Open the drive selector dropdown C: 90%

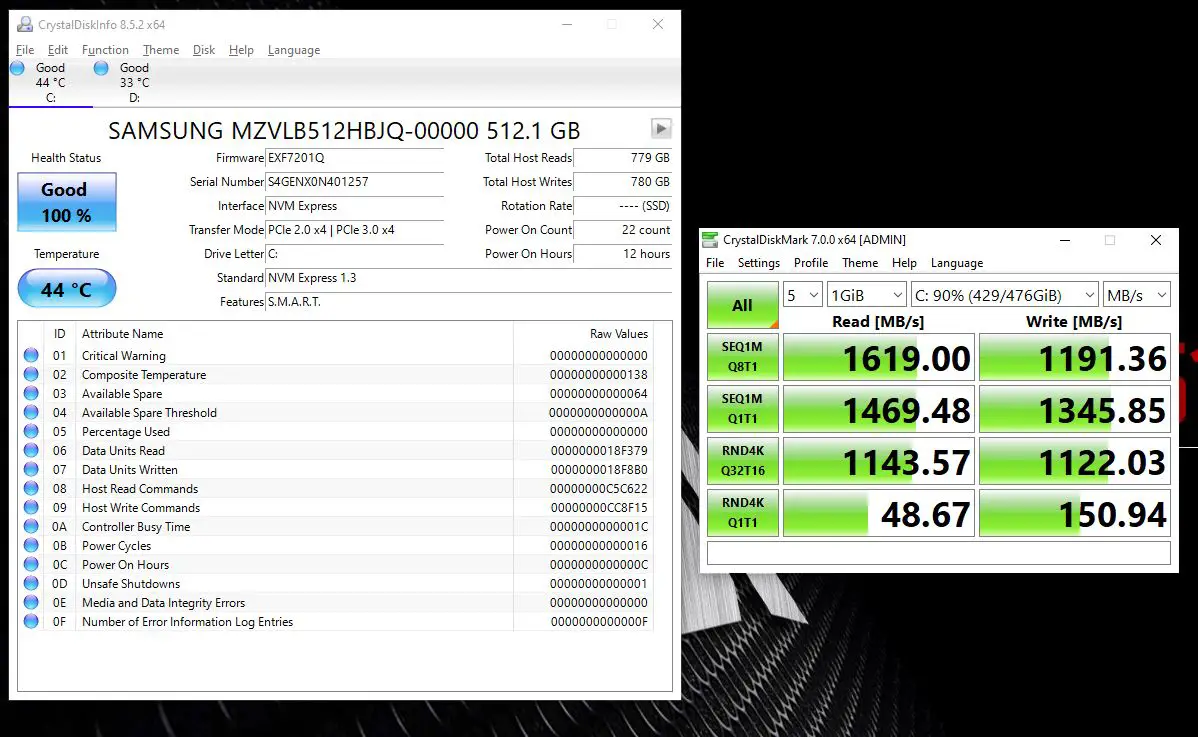tap(1005, 295)
